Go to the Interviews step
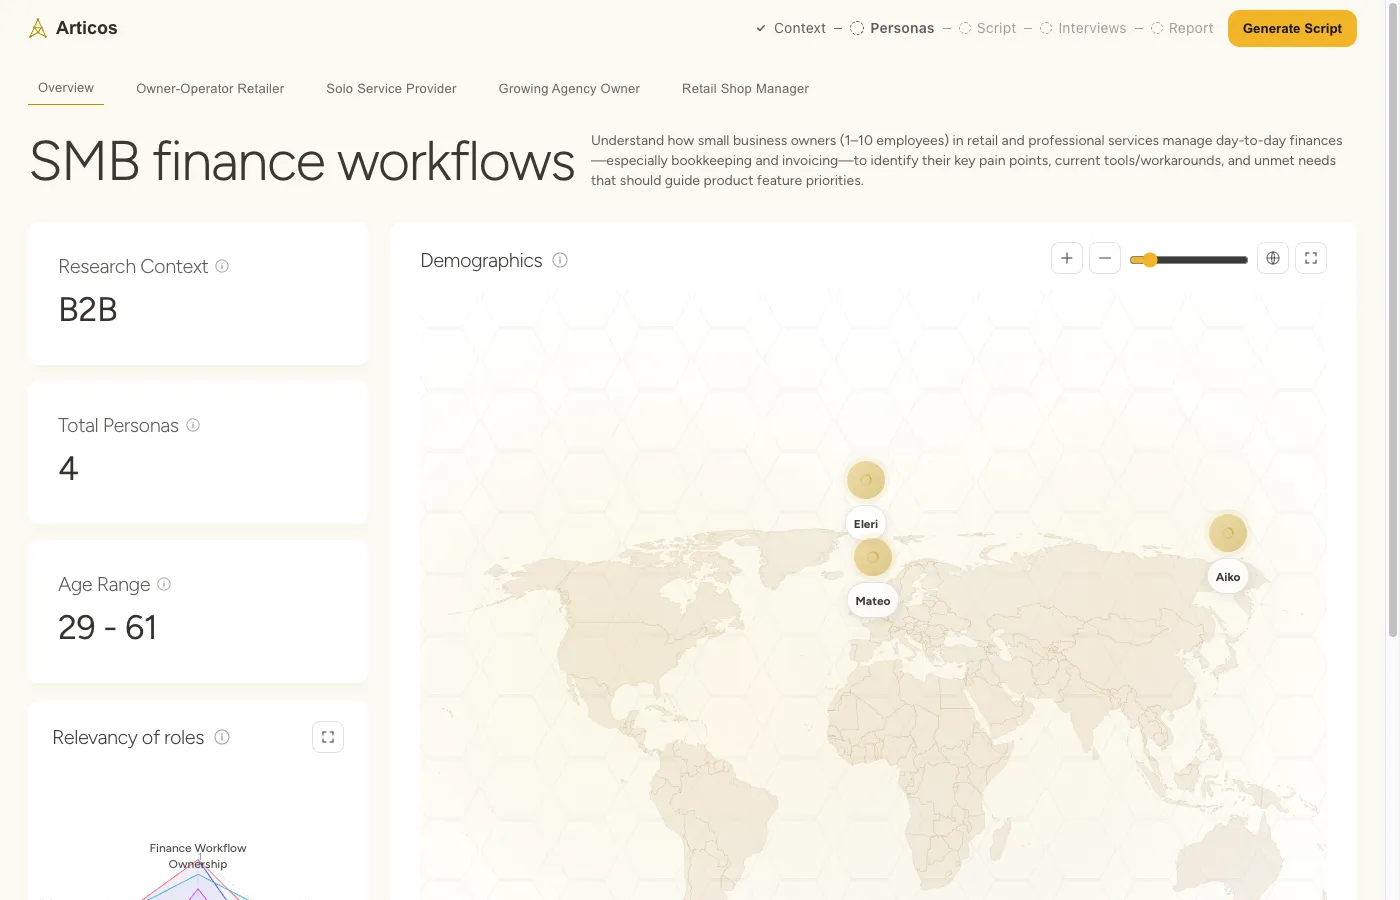This screenshot has width=1400, height=900. [x=1083, y=28]
